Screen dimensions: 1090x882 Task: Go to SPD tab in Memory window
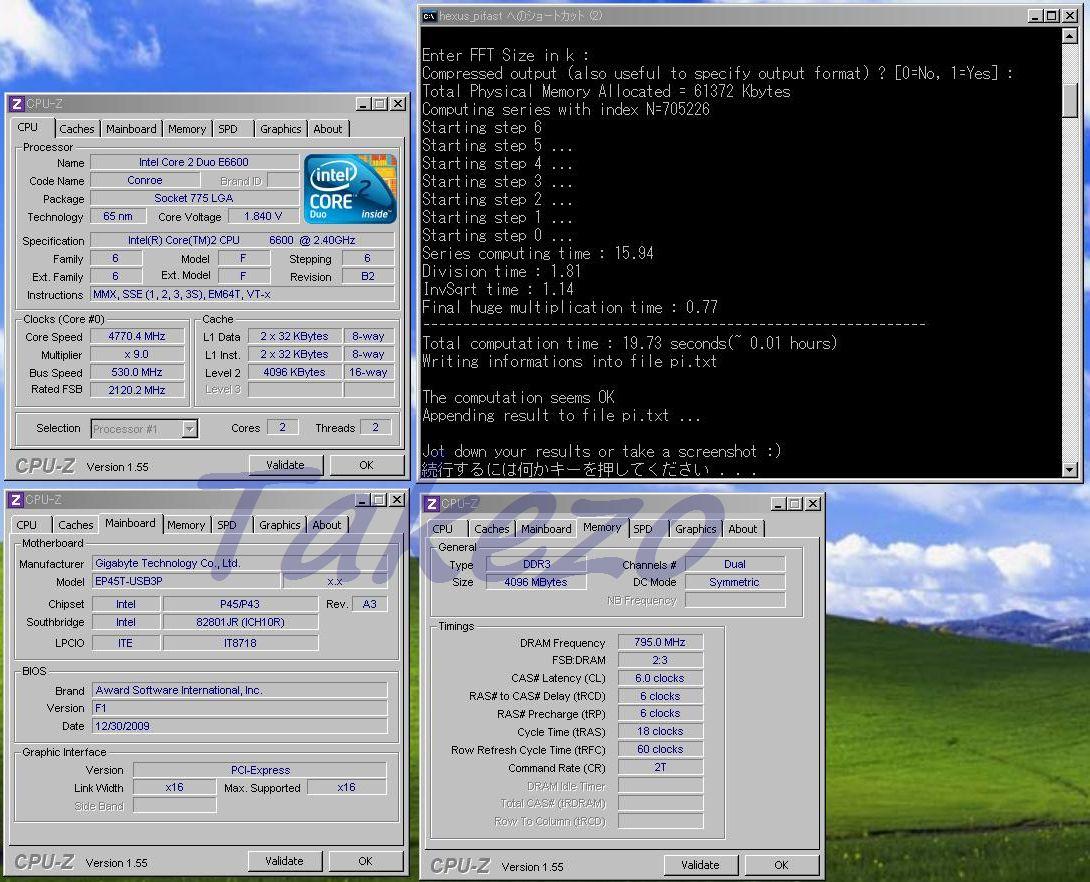coord(643,529)
